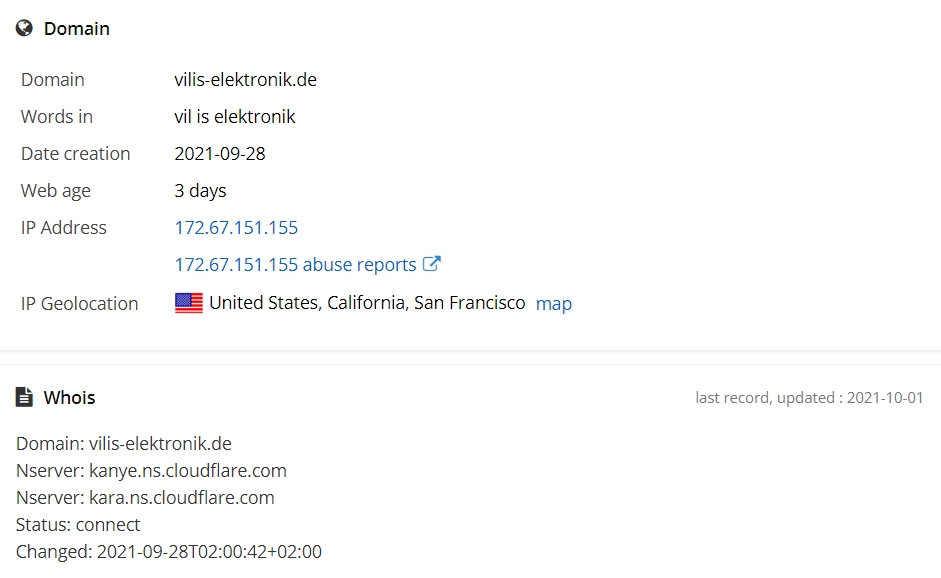Open the 172.67.151.155 IP address link

[x=236, y=227]
